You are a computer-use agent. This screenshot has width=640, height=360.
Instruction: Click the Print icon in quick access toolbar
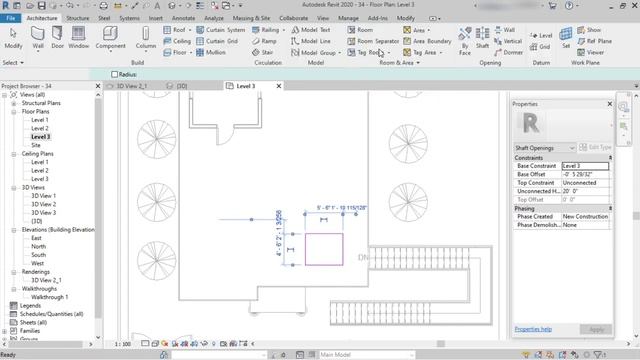pos(104,6)
